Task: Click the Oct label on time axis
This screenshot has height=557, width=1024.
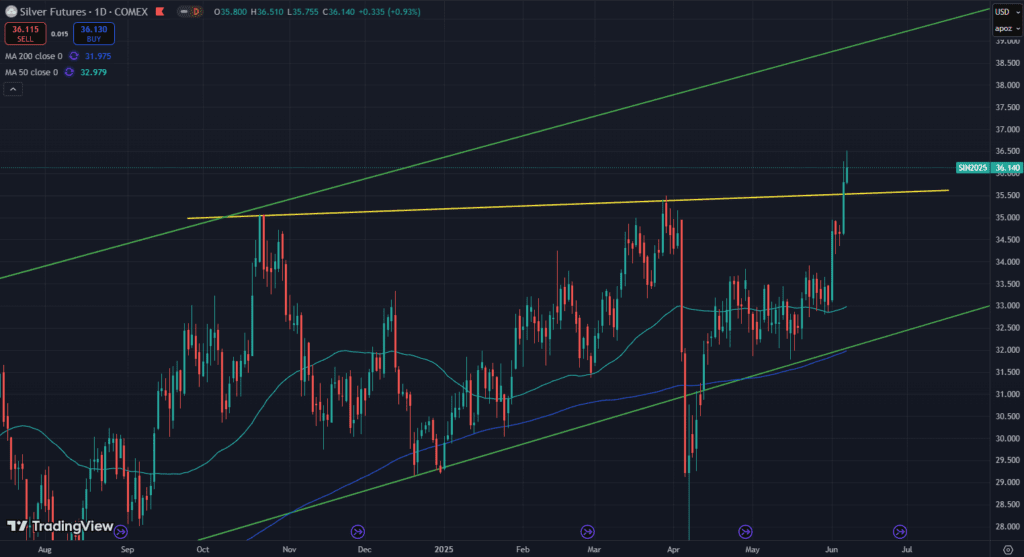Action: pyautogui.click(x=202, y=550)
